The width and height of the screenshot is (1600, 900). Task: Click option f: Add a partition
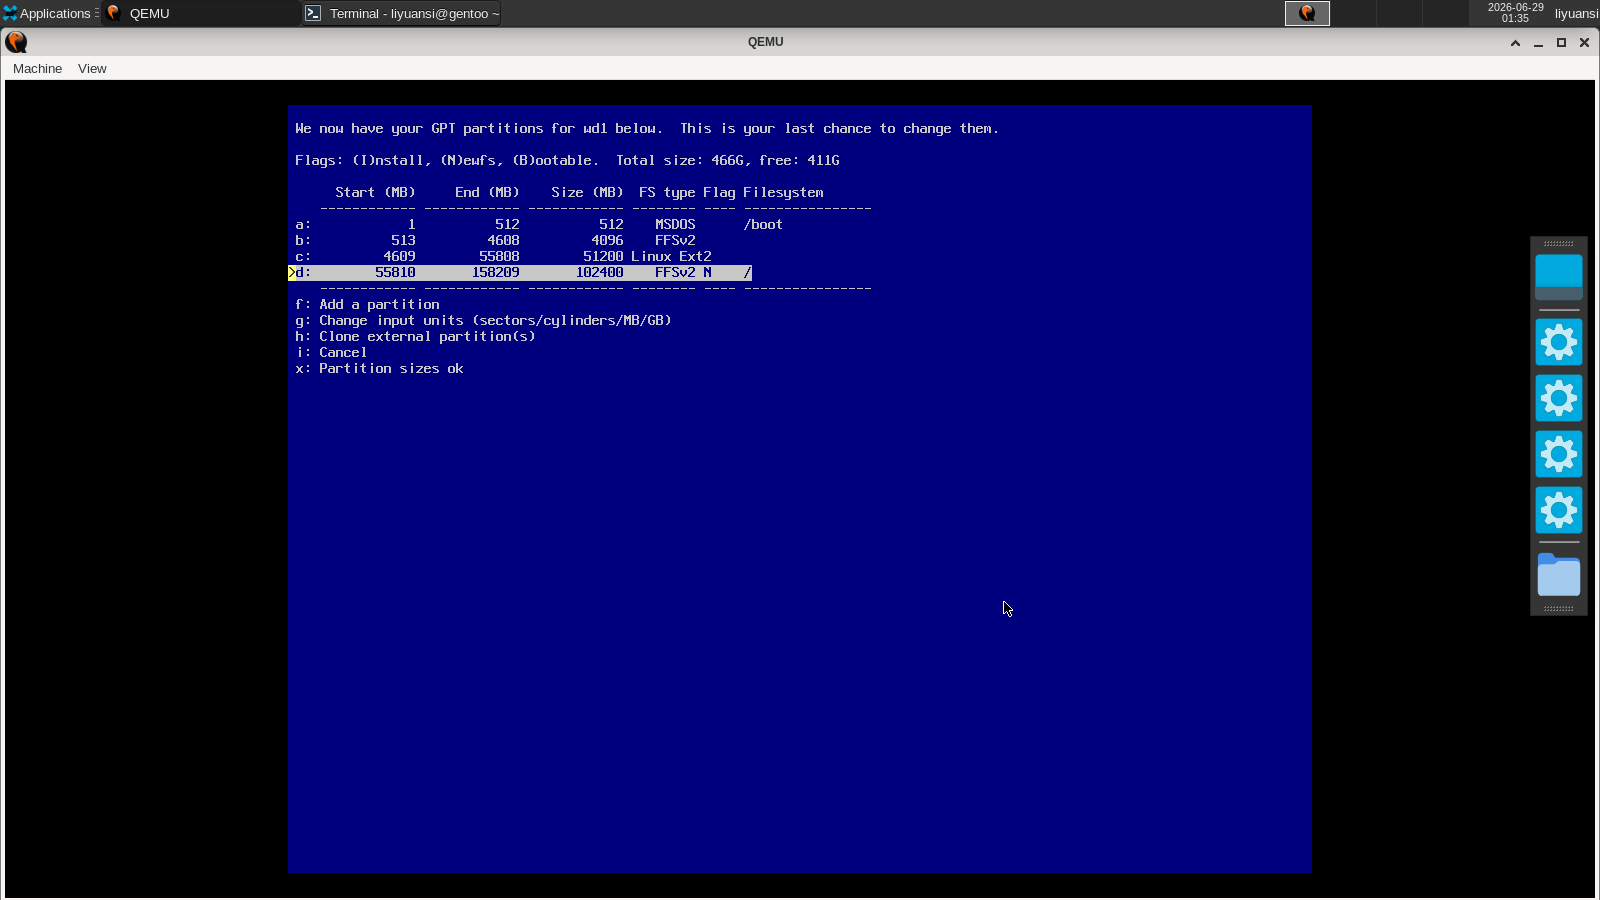click(x=367, y=305)
